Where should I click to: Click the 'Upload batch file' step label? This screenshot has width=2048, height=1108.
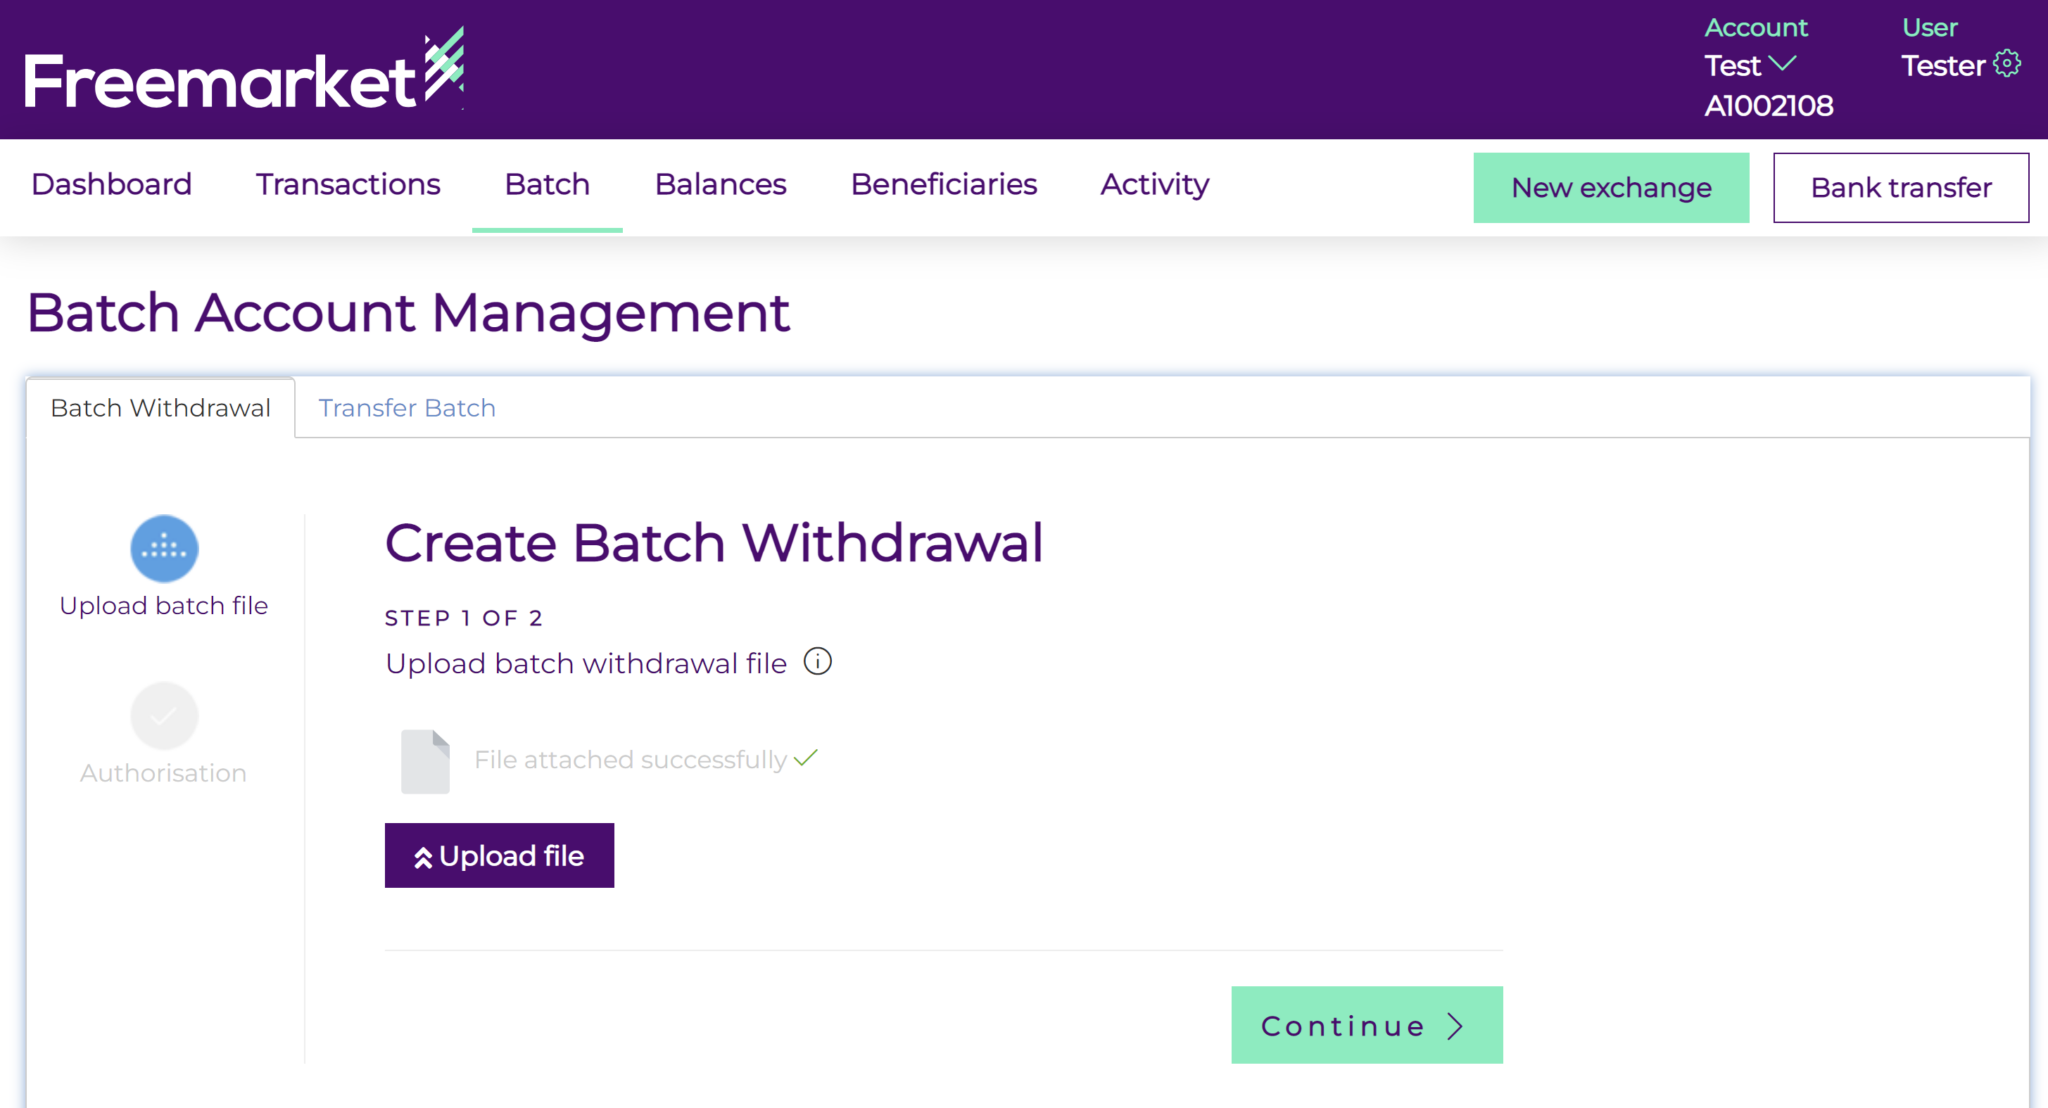coord(164,606)
